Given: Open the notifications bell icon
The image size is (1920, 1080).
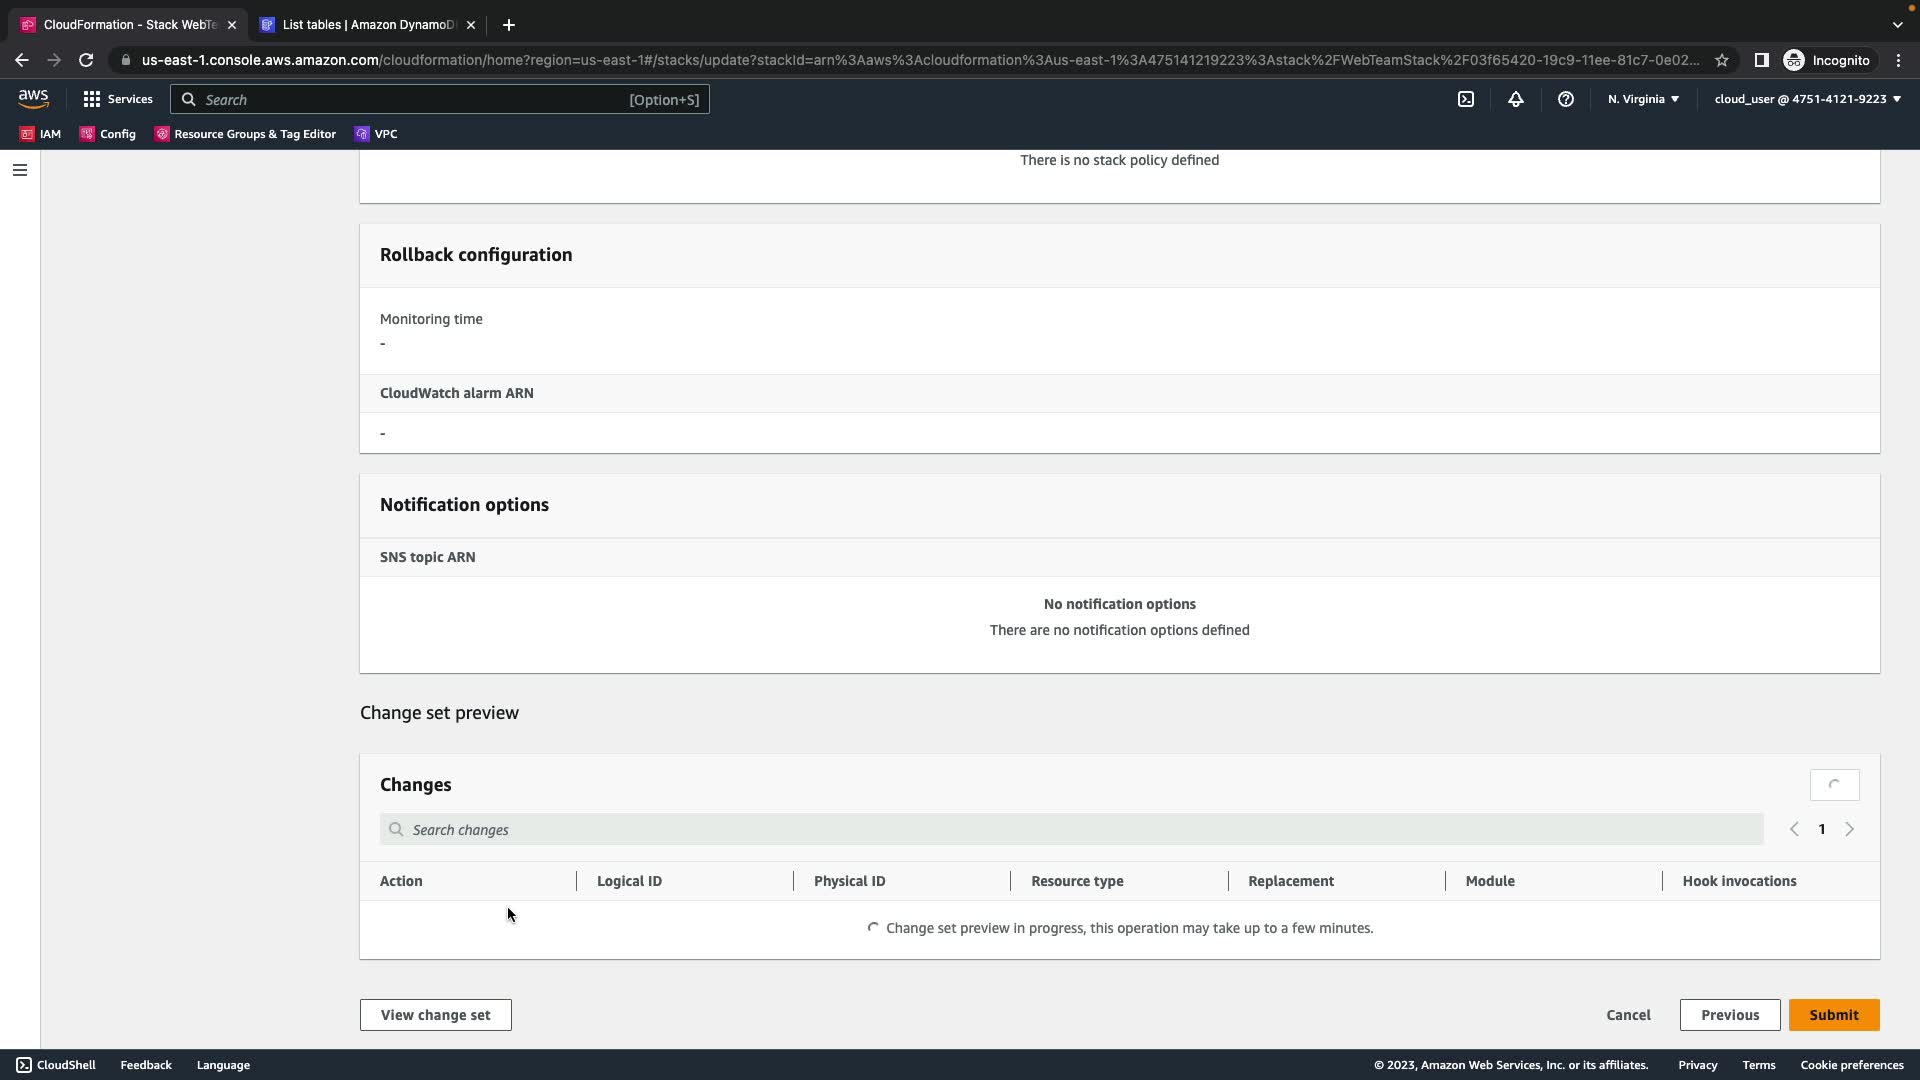Looking at the screenshot, I should tap(1515, 99).
